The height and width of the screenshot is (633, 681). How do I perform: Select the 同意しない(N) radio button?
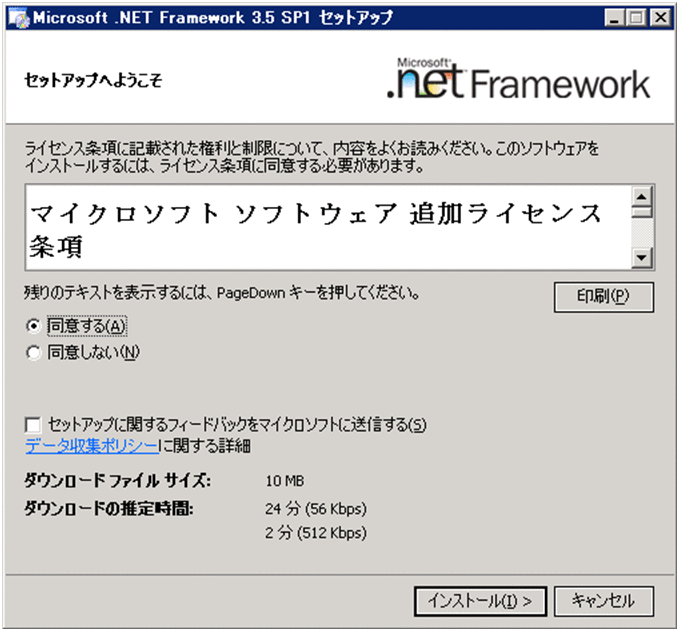coord(34,352)
